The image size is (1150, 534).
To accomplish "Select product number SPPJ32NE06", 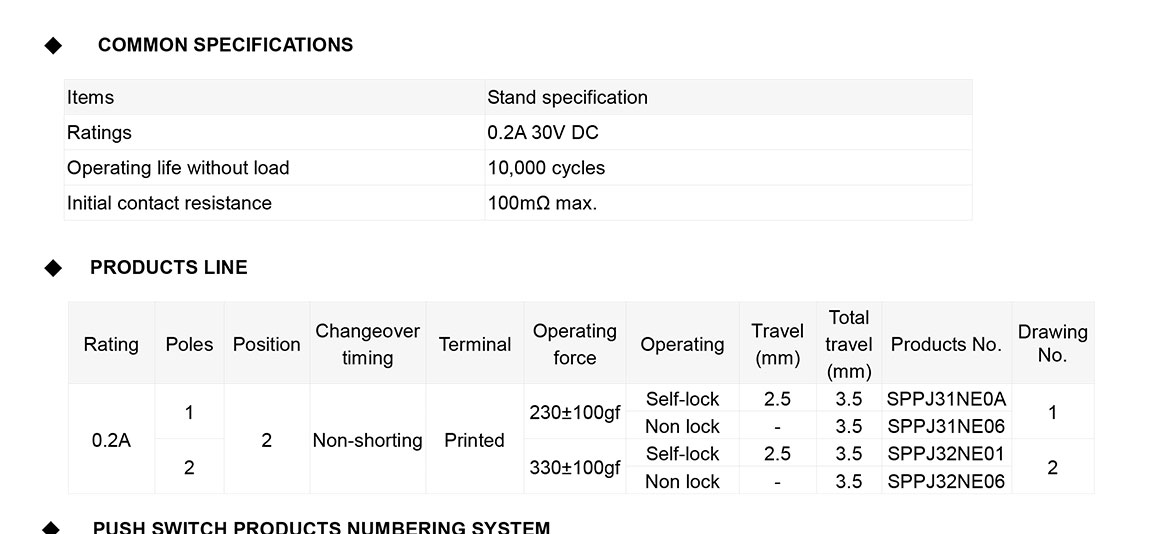I will (x=946, y=481).
